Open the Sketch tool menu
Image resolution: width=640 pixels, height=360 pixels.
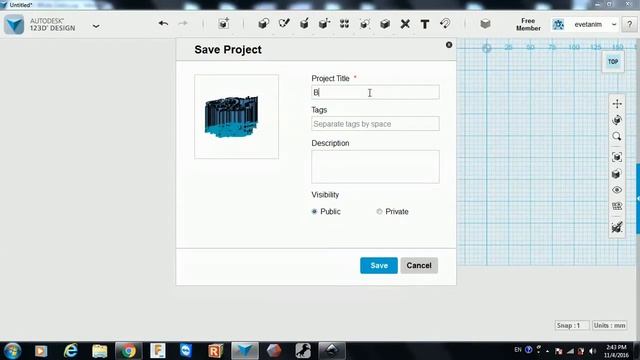tap(284, 24)
